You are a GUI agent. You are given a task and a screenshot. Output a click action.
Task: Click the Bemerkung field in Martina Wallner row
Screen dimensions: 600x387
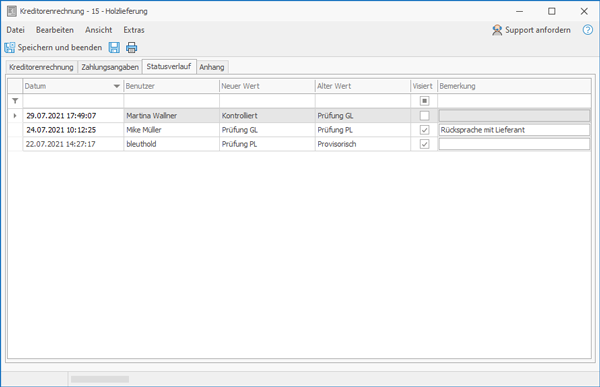514,116
